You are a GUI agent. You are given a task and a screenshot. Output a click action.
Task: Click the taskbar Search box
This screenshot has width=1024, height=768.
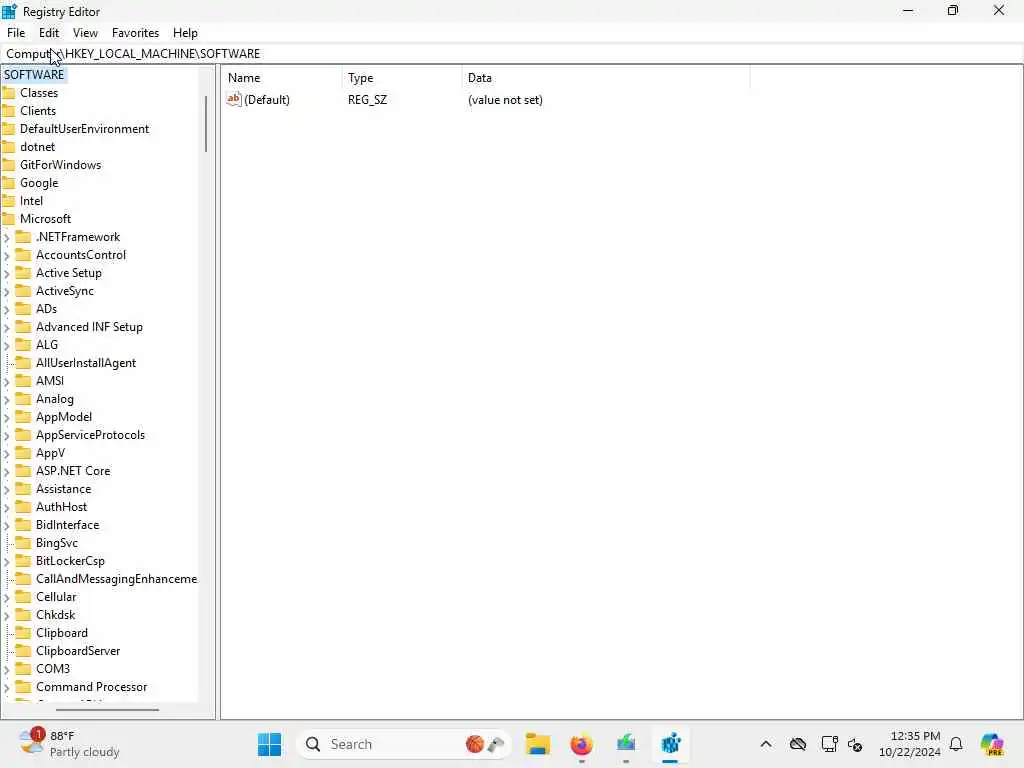[x=403, y=744]
